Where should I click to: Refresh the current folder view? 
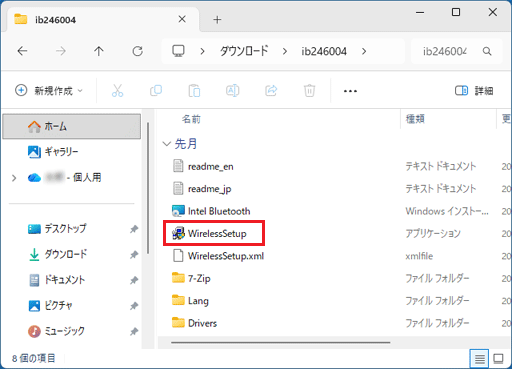pos(137,51)
